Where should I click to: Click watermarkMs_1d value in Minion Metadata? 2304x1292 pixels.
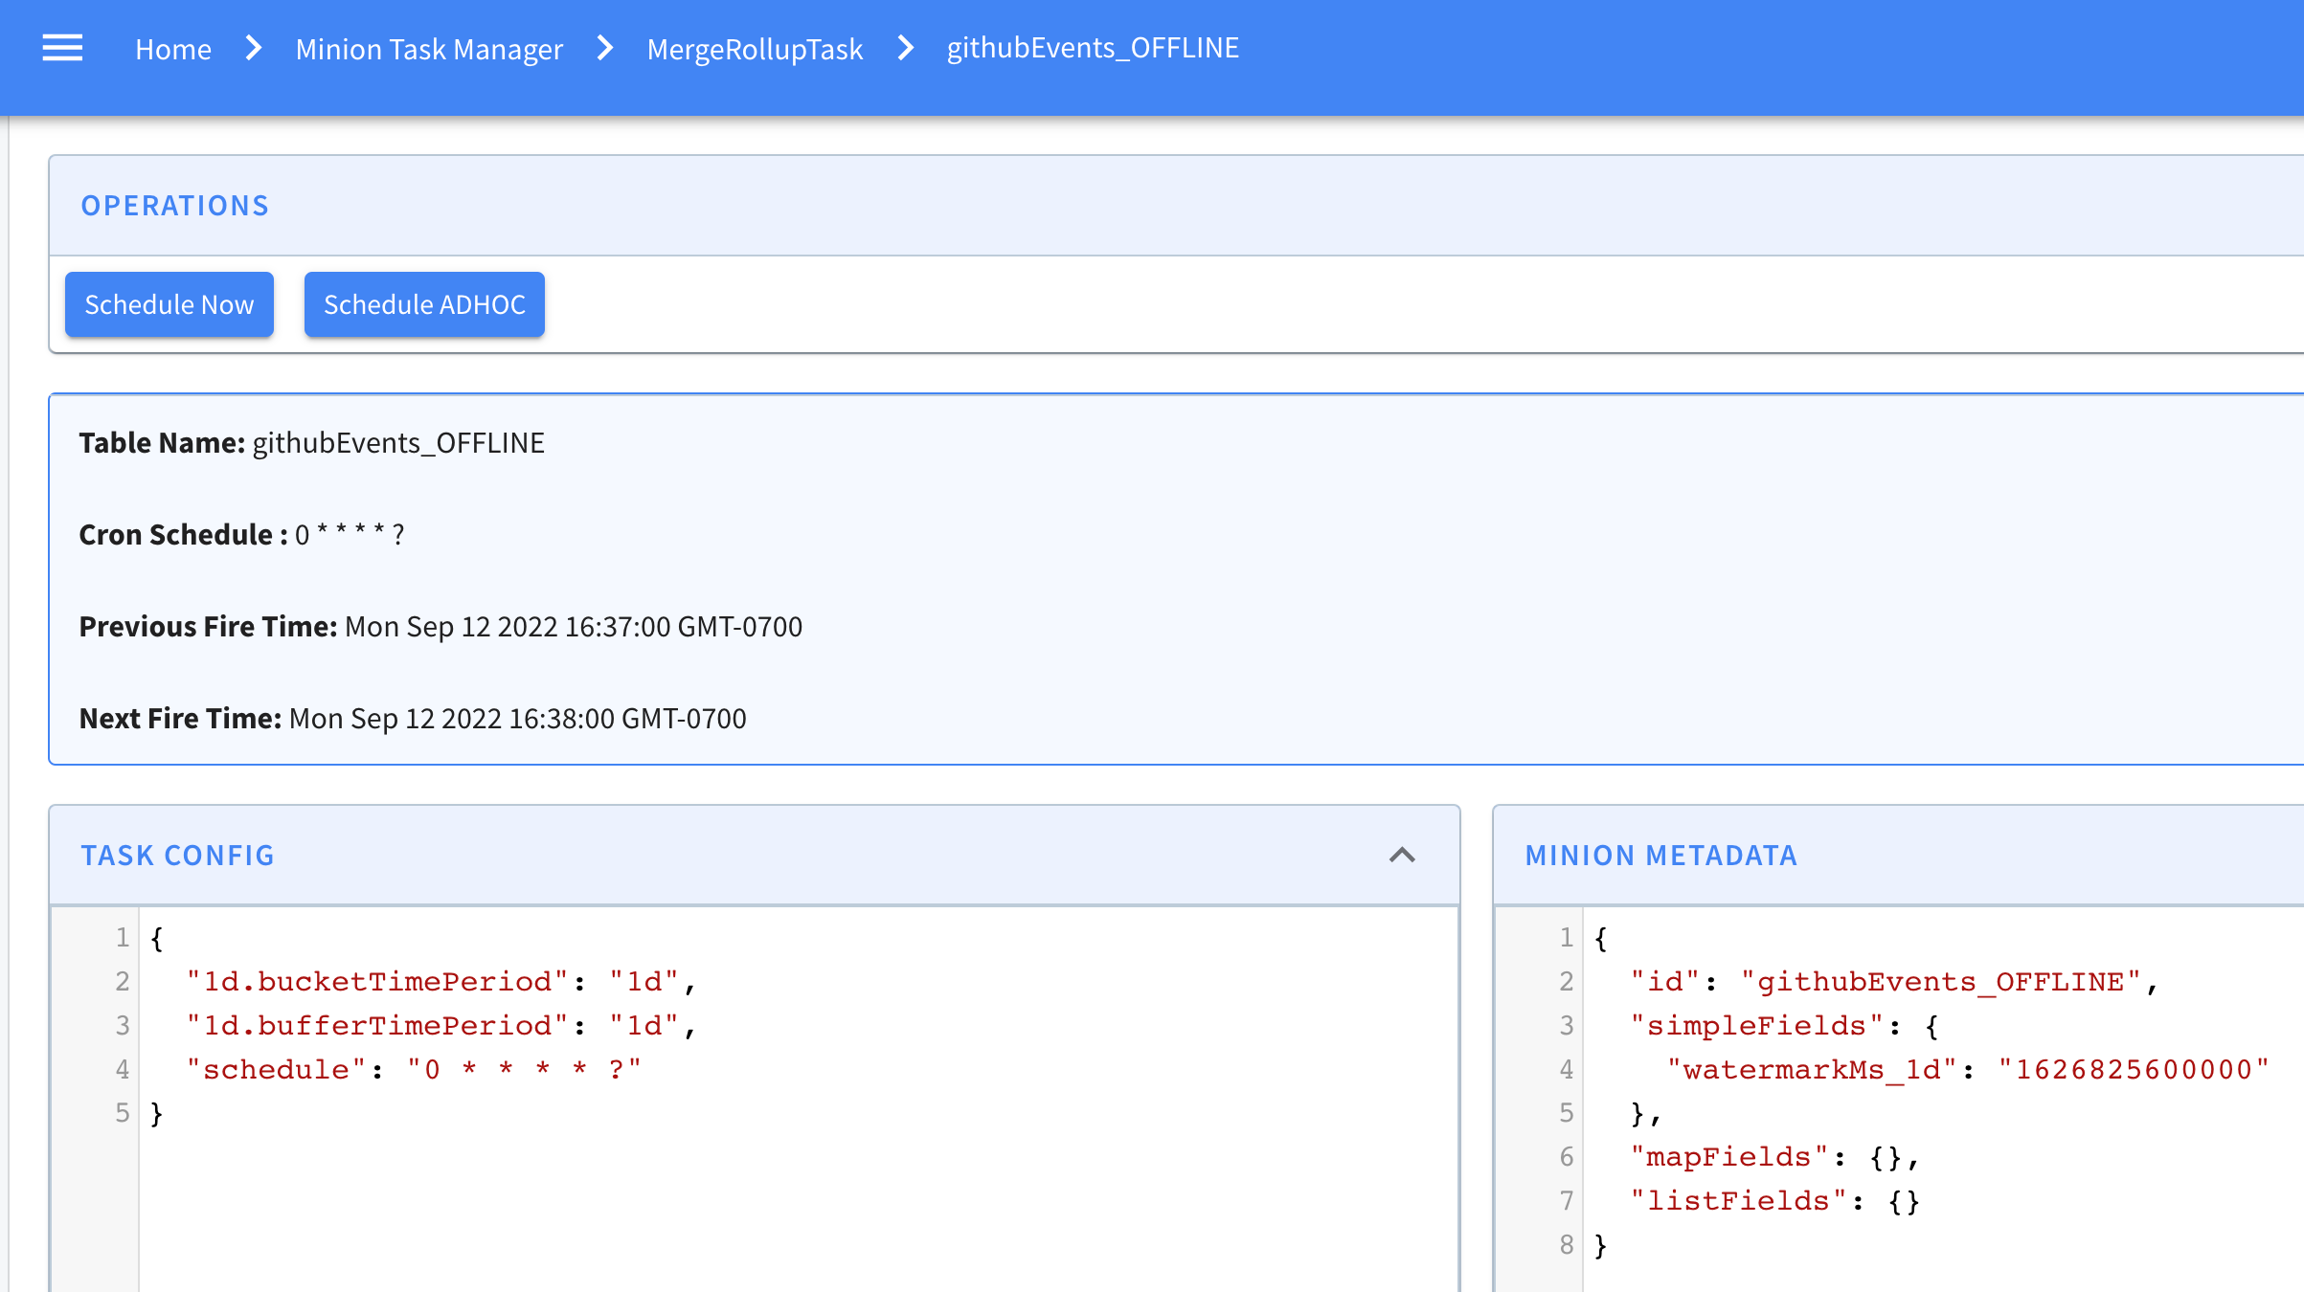click(x=2132, y=1070)
